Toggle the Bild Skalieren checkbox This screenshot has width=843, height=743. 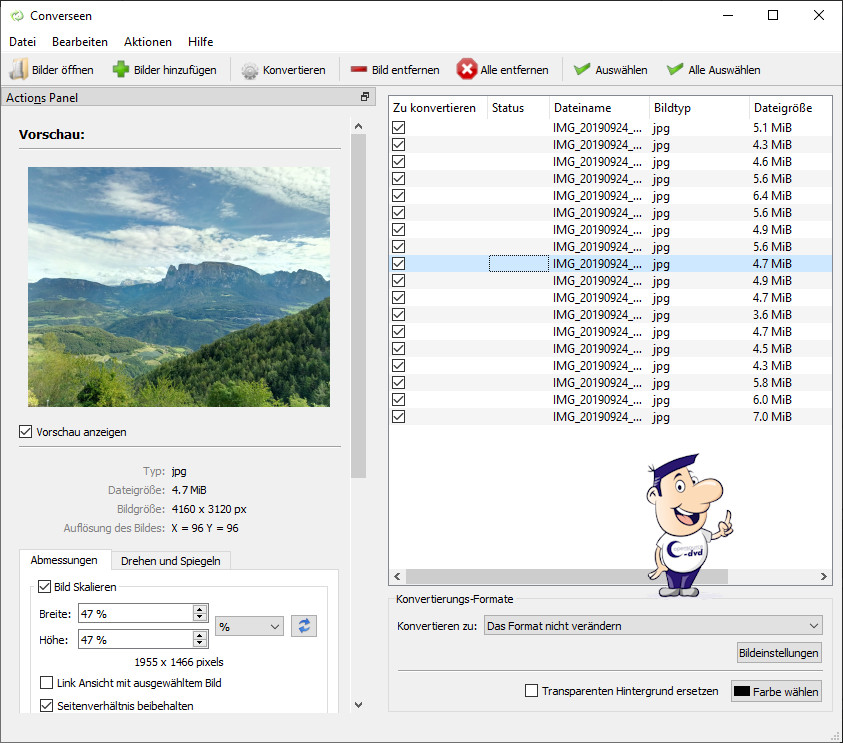[45, 587]
